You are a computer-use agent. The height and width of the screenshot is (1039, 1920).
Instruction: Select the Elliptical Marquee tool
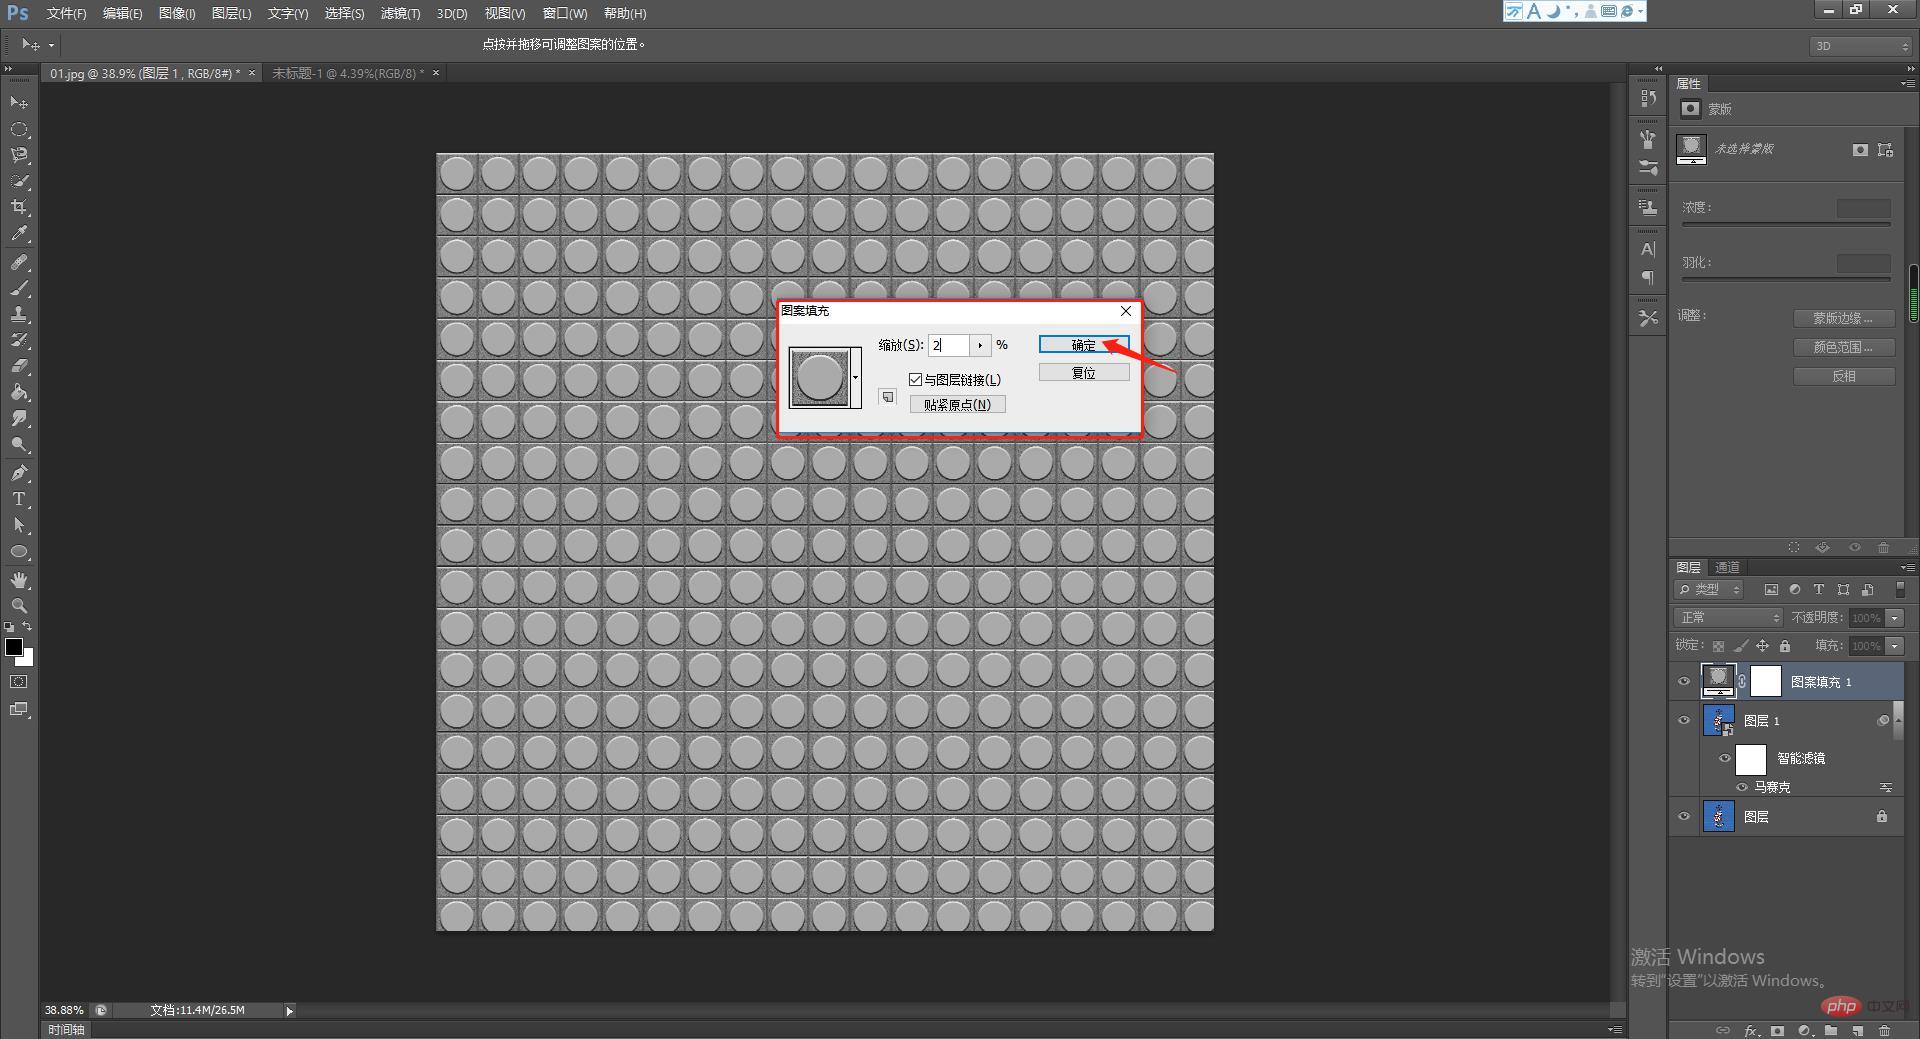pyautogui.click(x=19, y=129)
